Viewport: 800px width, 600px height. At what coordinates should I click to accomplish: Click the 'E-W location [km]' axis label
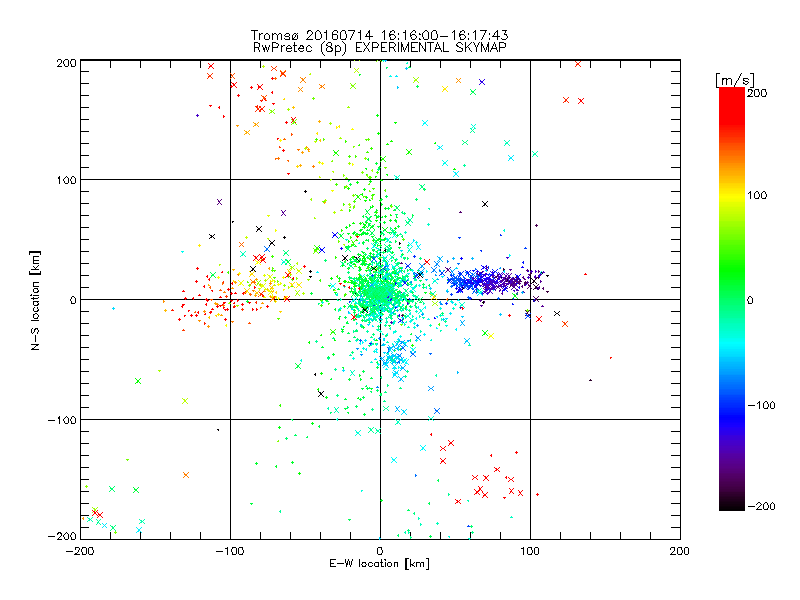pyautogui.click(x=379, y=564)
